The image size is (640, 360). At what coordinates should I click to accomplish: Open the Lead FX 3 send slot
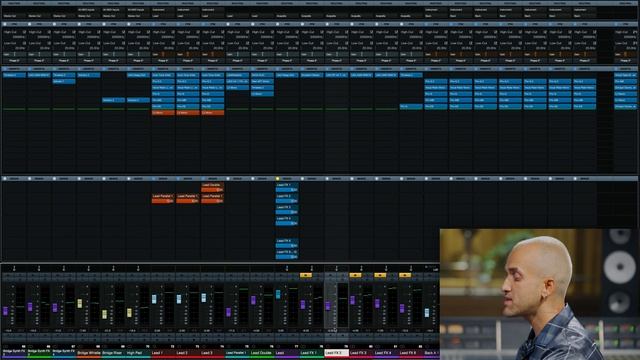point(287,210)
